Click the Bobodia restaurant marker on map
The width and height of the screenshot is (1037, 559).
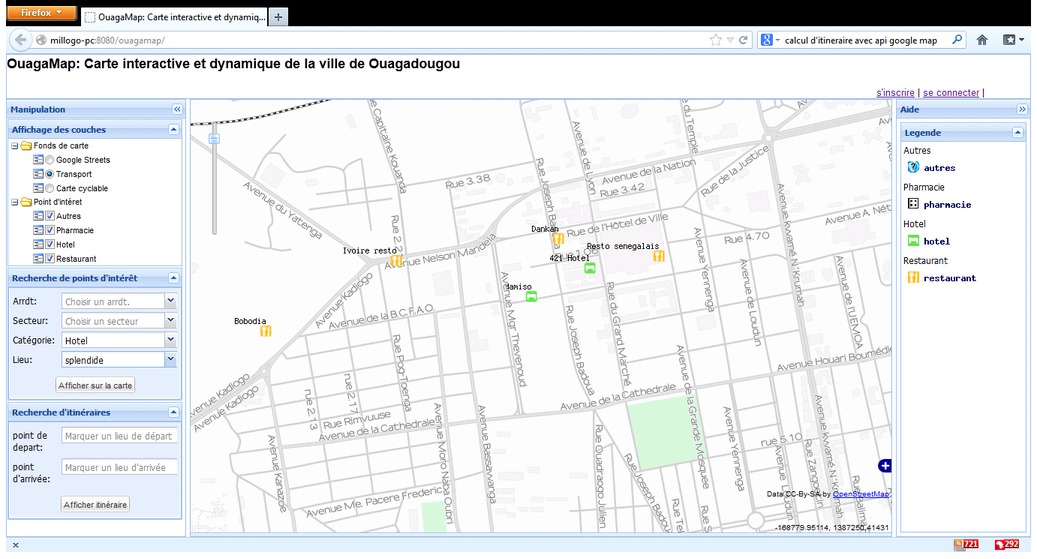tap(265, 331)
